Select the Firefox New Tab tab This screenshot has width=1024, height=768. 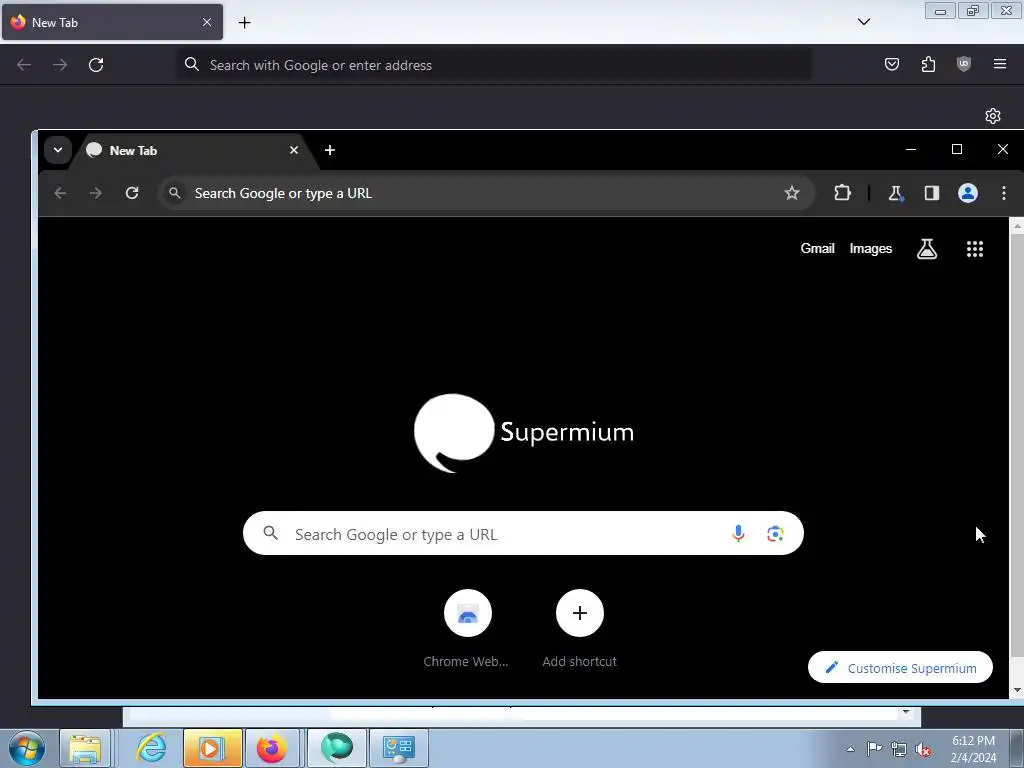click(112, 22)
